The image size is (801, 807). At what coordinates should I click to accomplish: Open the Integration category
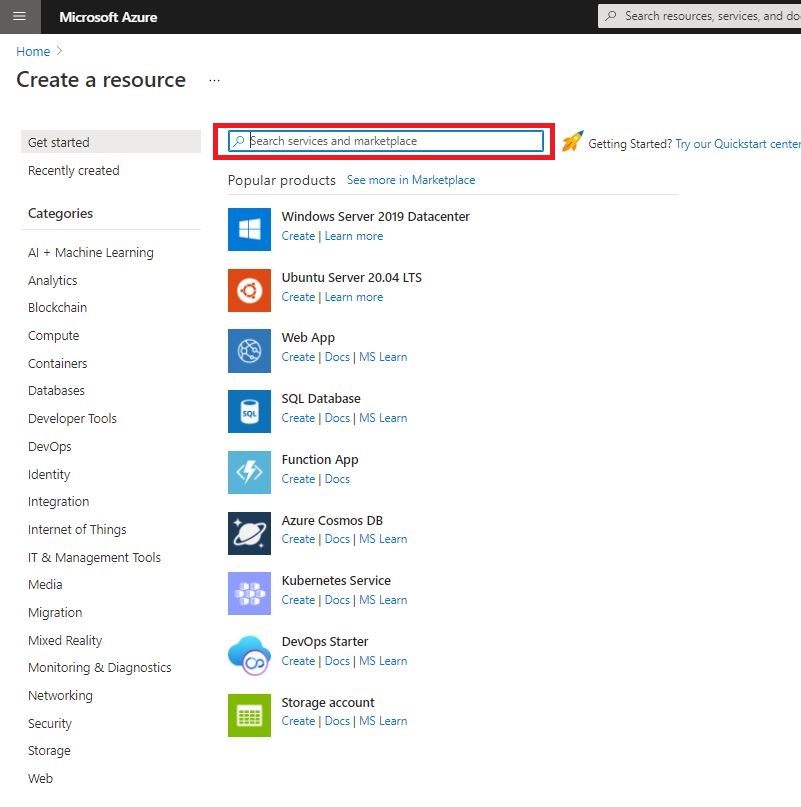[x=58, y=502]
